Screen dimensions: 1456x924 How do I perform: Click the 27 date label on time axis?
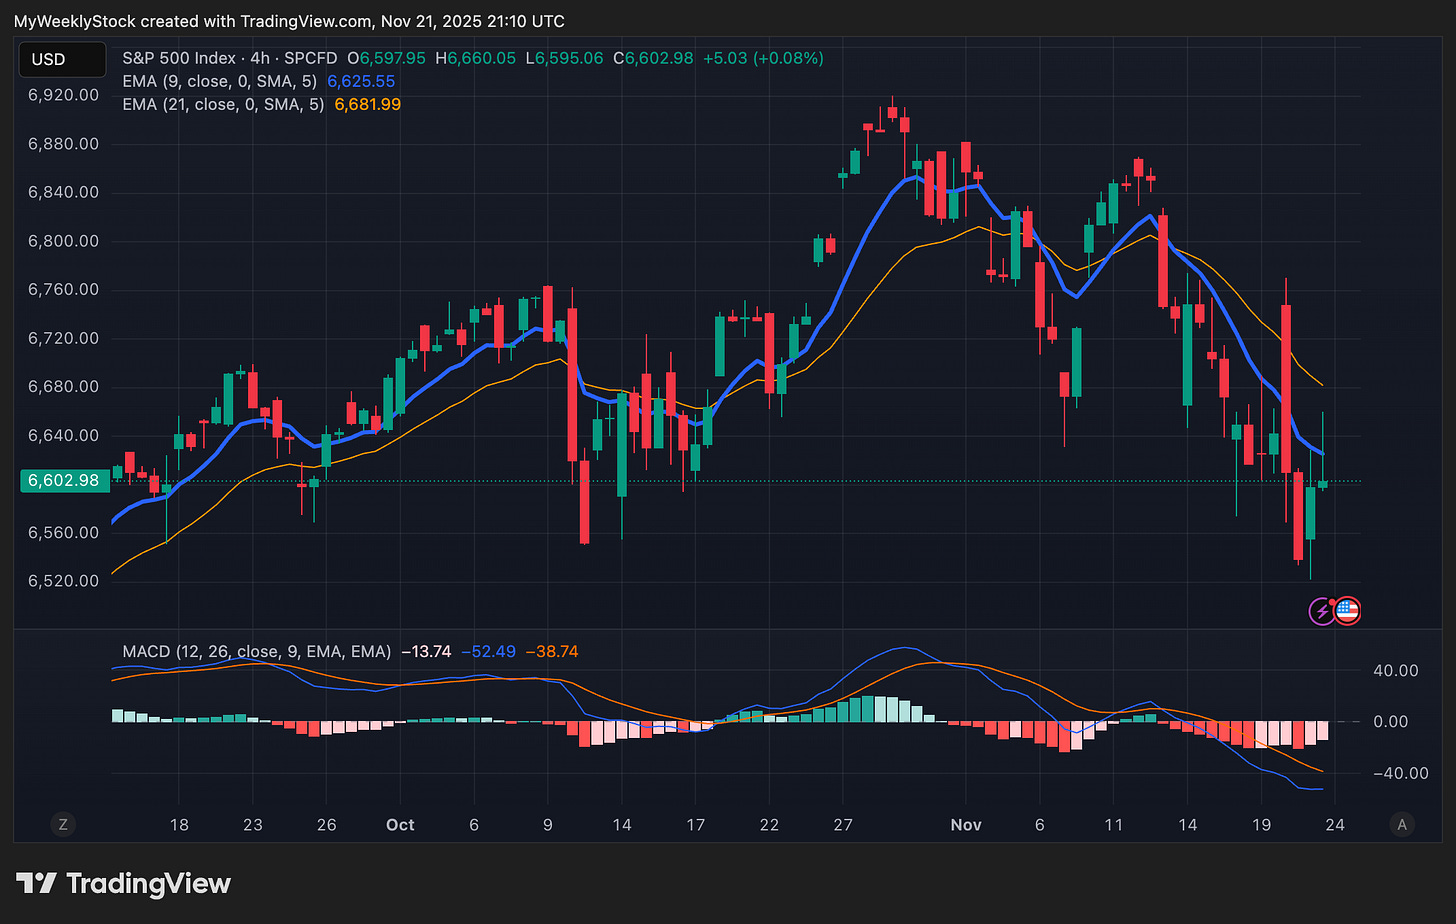[843, 825]
